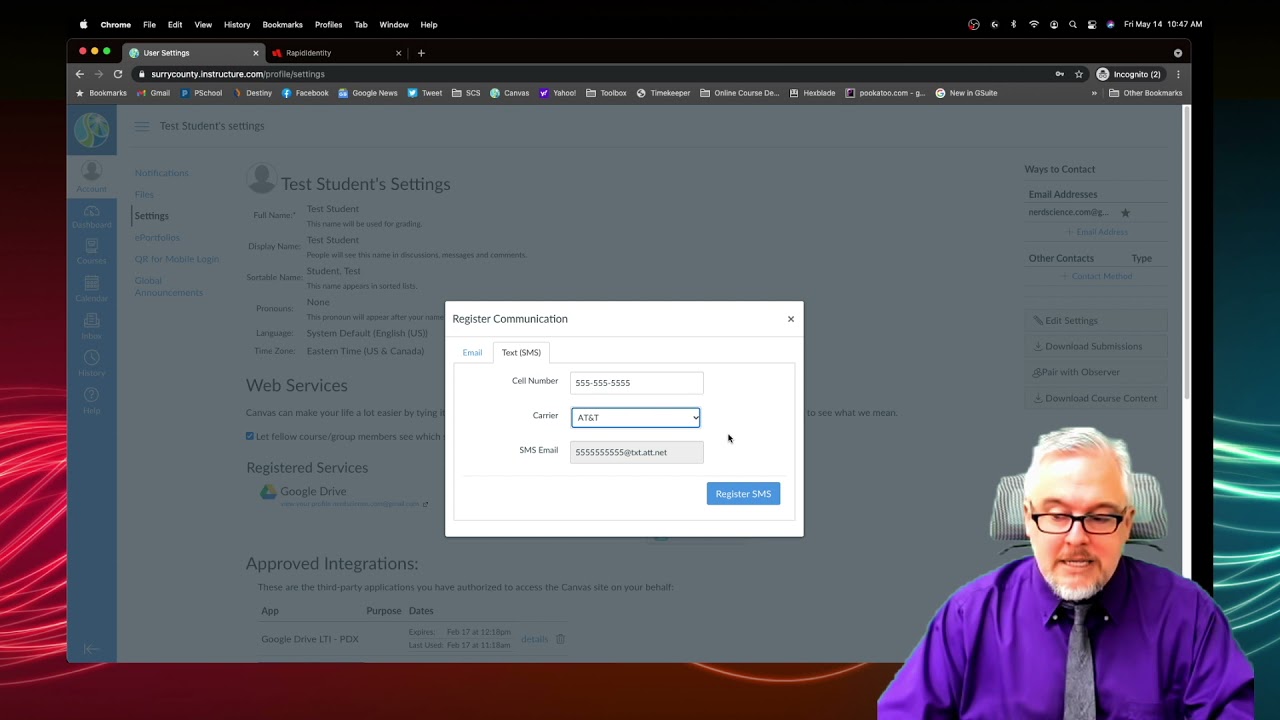This screenshot has height=720, width=1280.
Task: Open the Canvas bookmark
Action: (x=509, y=93)
